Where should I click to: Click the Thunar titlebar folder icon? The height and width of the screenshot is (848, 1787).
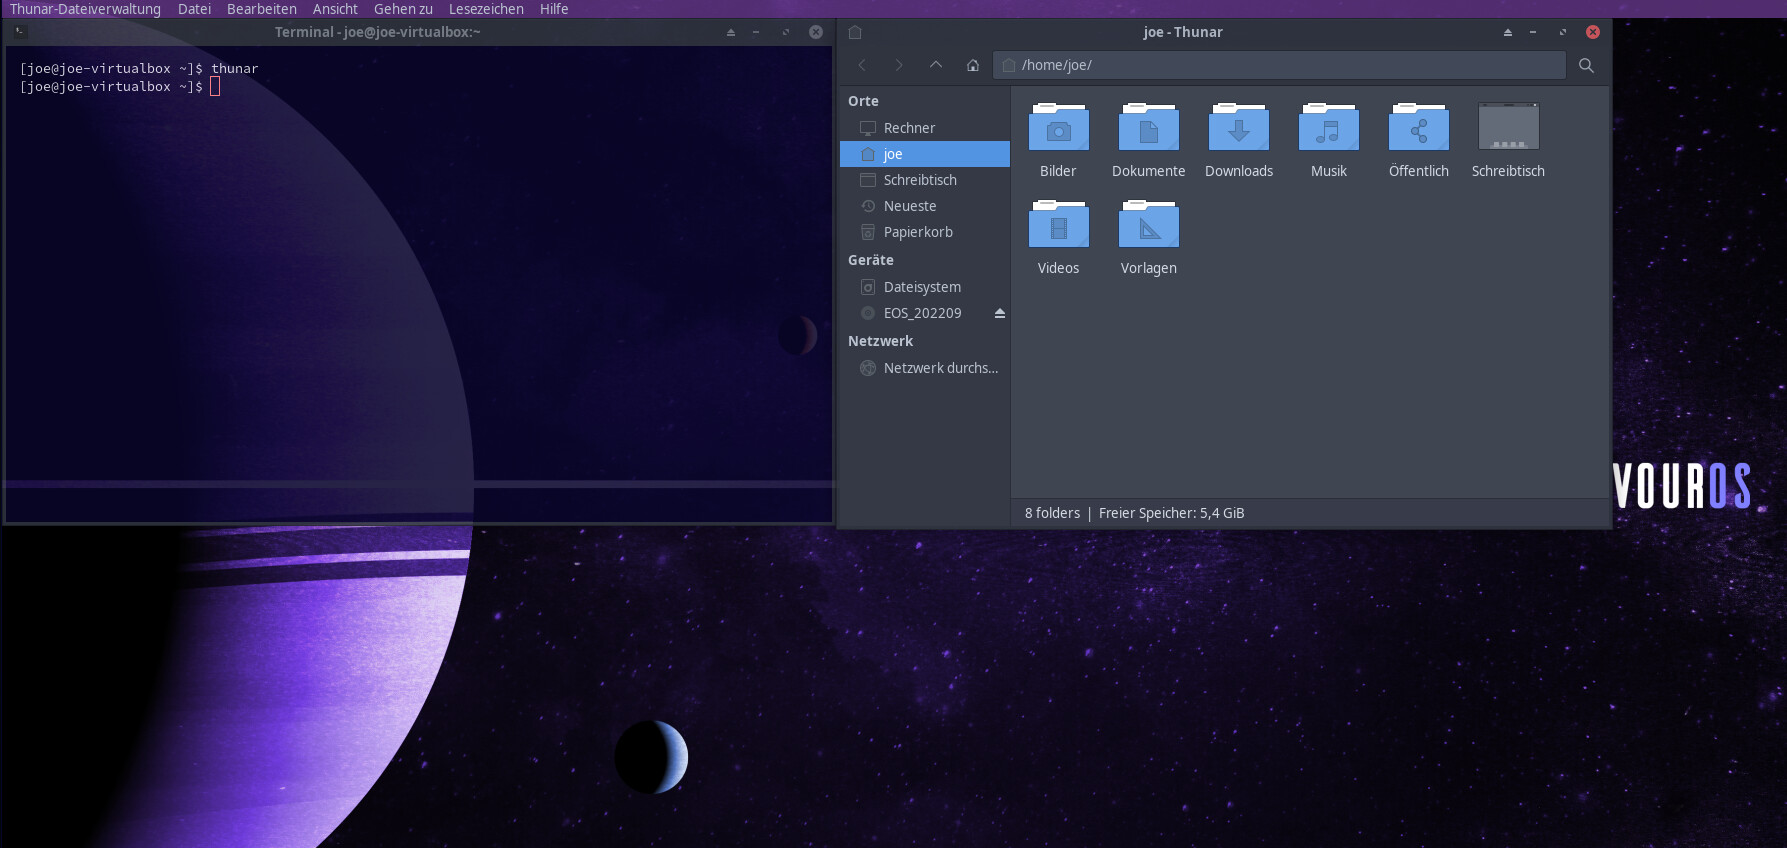[855, 32]
